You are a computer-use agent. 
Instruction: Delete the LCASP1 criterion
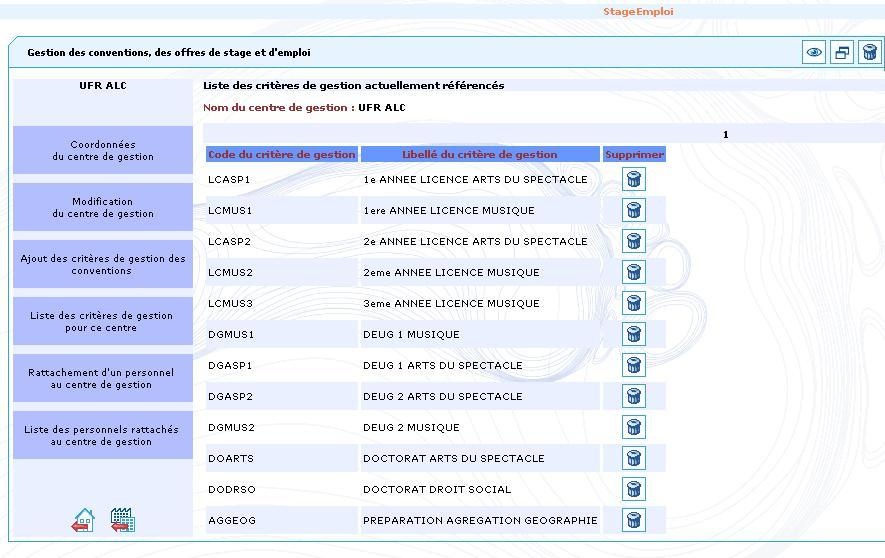coord(633,179)
